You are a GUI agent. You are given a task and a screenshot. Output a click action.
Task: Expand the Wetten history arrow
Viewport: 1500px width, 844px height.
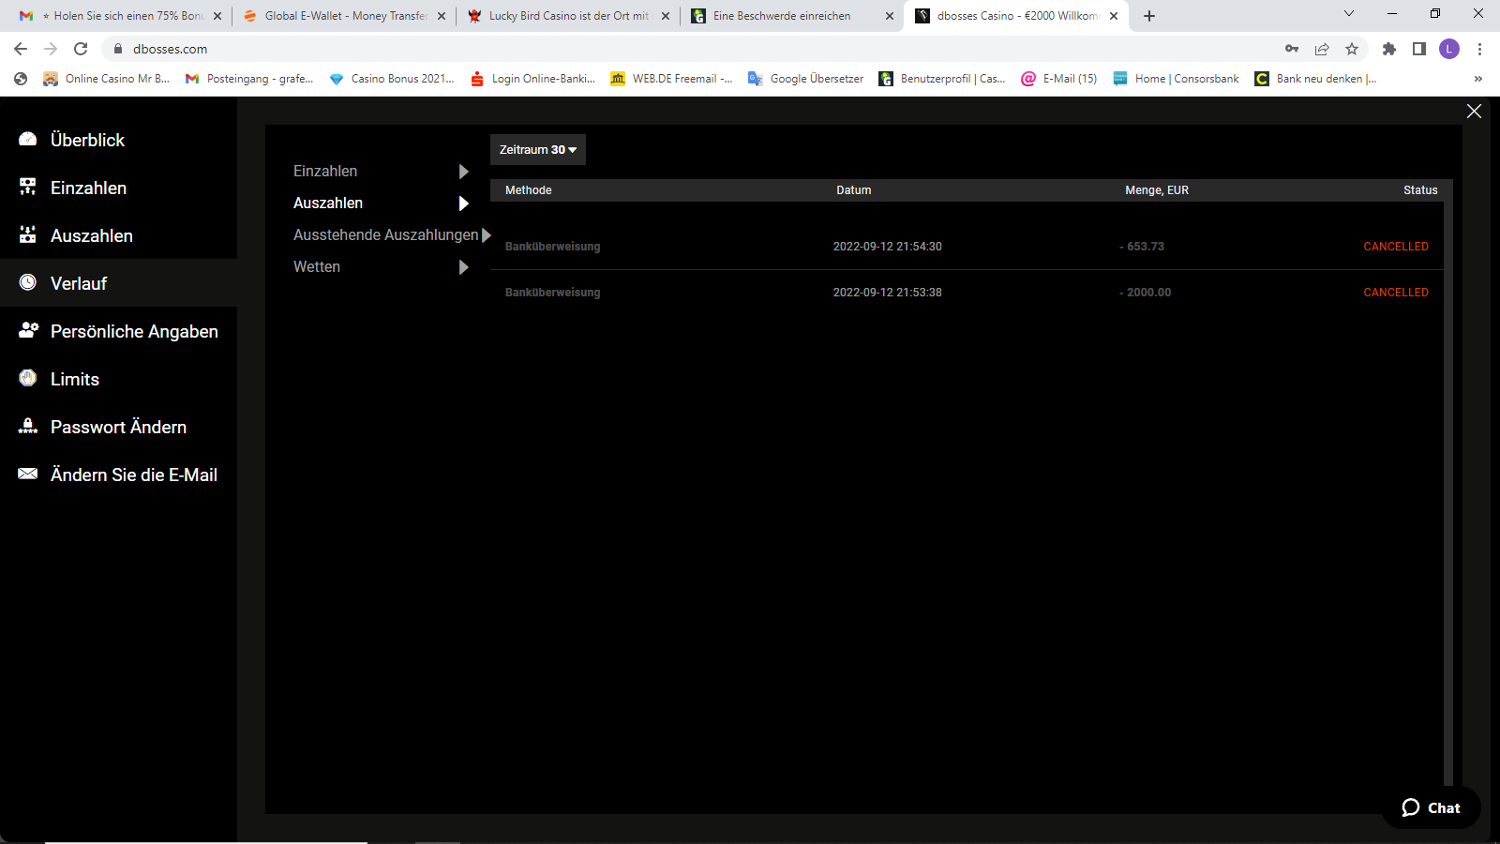[463, 267]
